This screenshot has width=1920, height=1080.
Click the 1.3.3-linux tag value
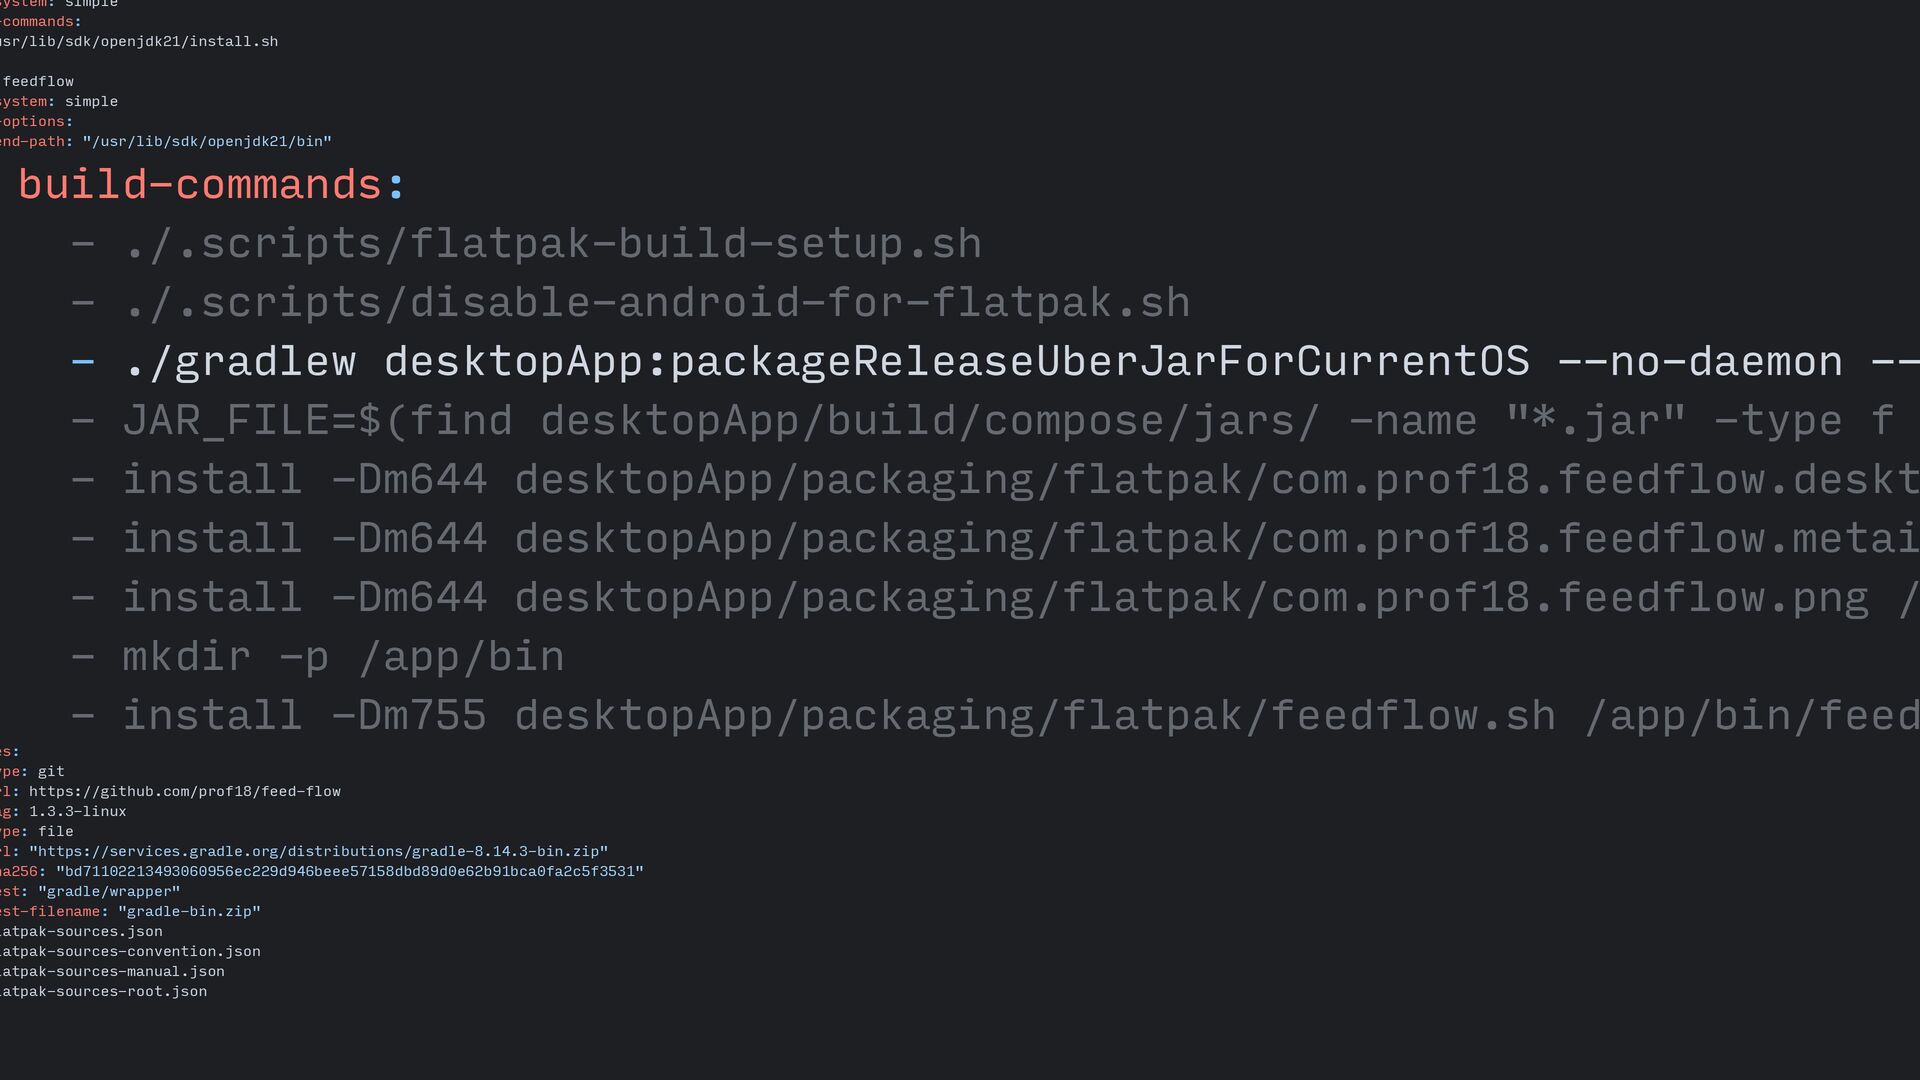78,812
